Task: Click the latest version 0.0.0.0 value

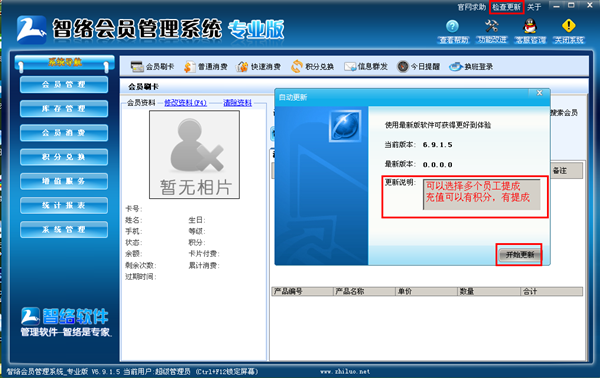Action: 437,165
